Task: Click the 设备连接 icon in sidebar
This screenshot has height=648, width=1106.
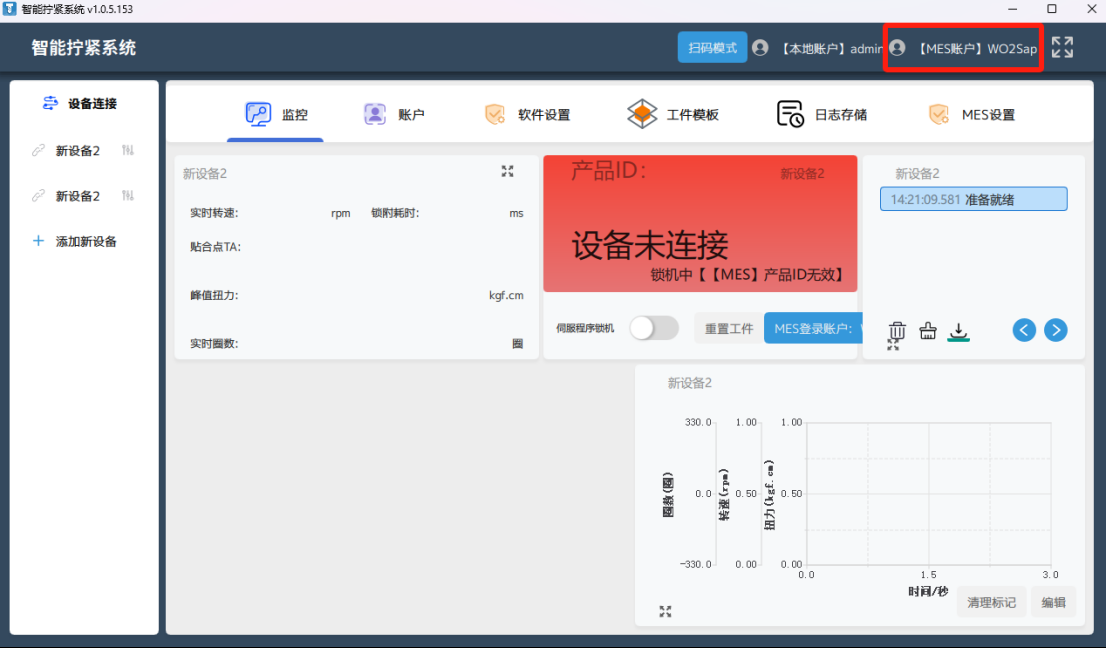Action: tap(50, 103)
